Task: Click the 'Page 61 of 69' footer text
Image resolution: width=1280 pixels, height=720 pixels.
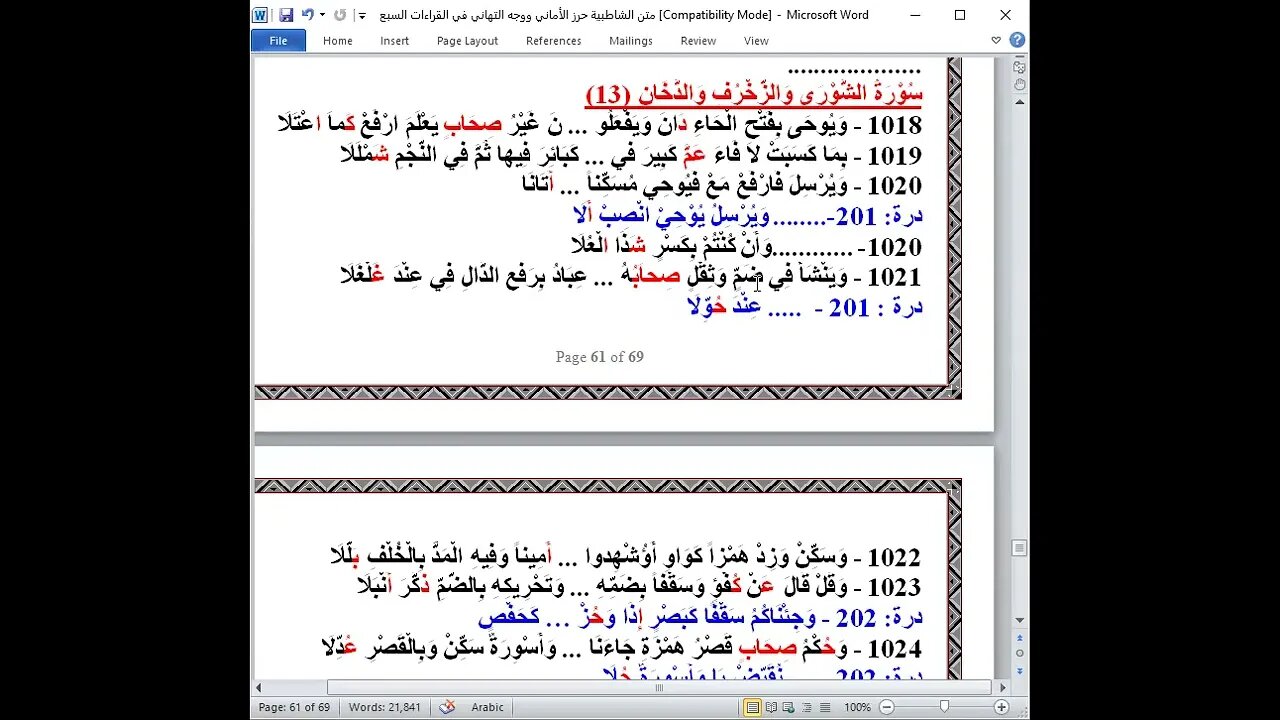Action: (599, 357)
